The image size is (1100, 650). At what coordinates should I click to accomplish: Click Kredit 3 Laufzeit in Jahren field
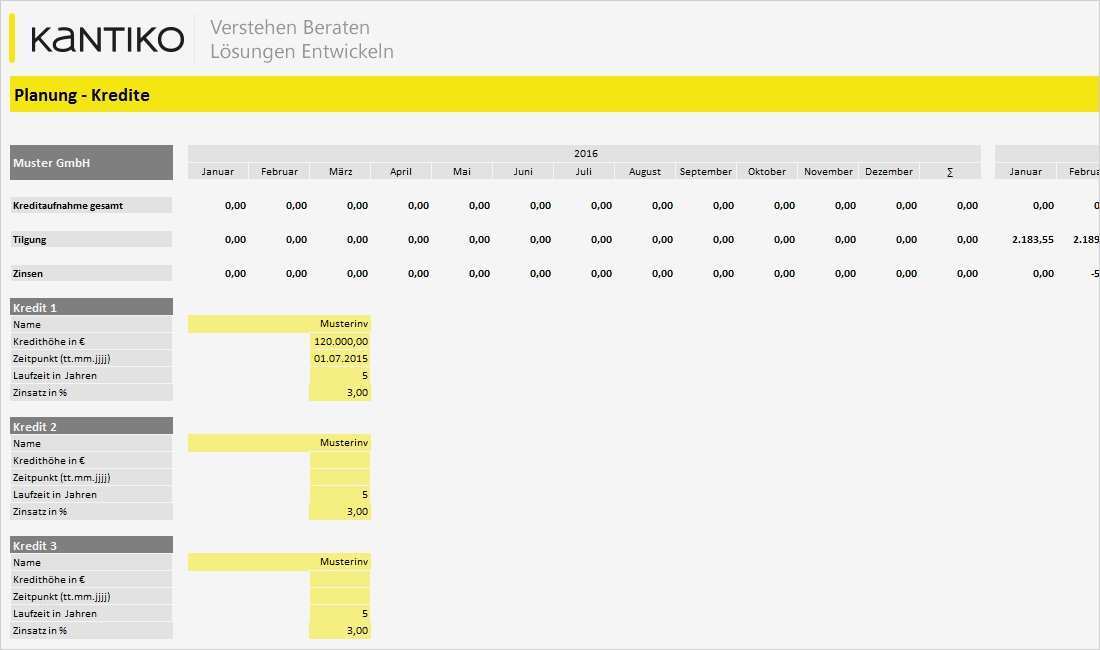(340, 614)
